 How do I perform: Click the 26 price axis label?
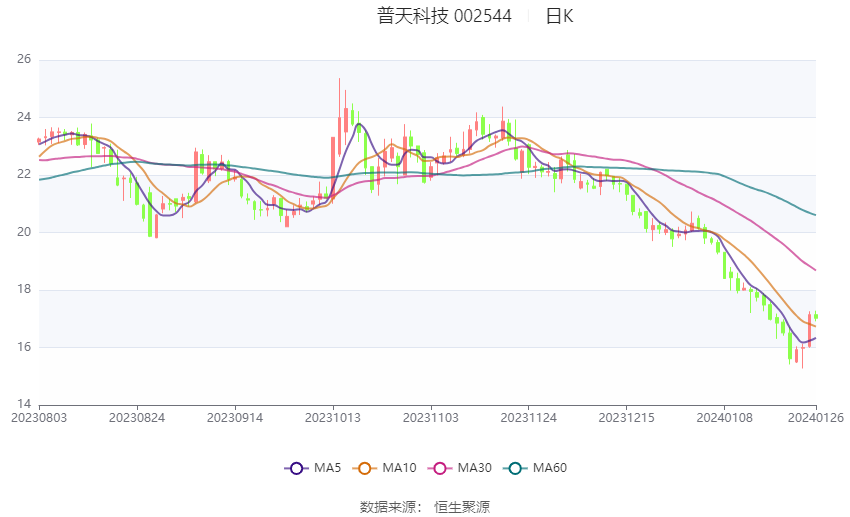pos(24,59)
